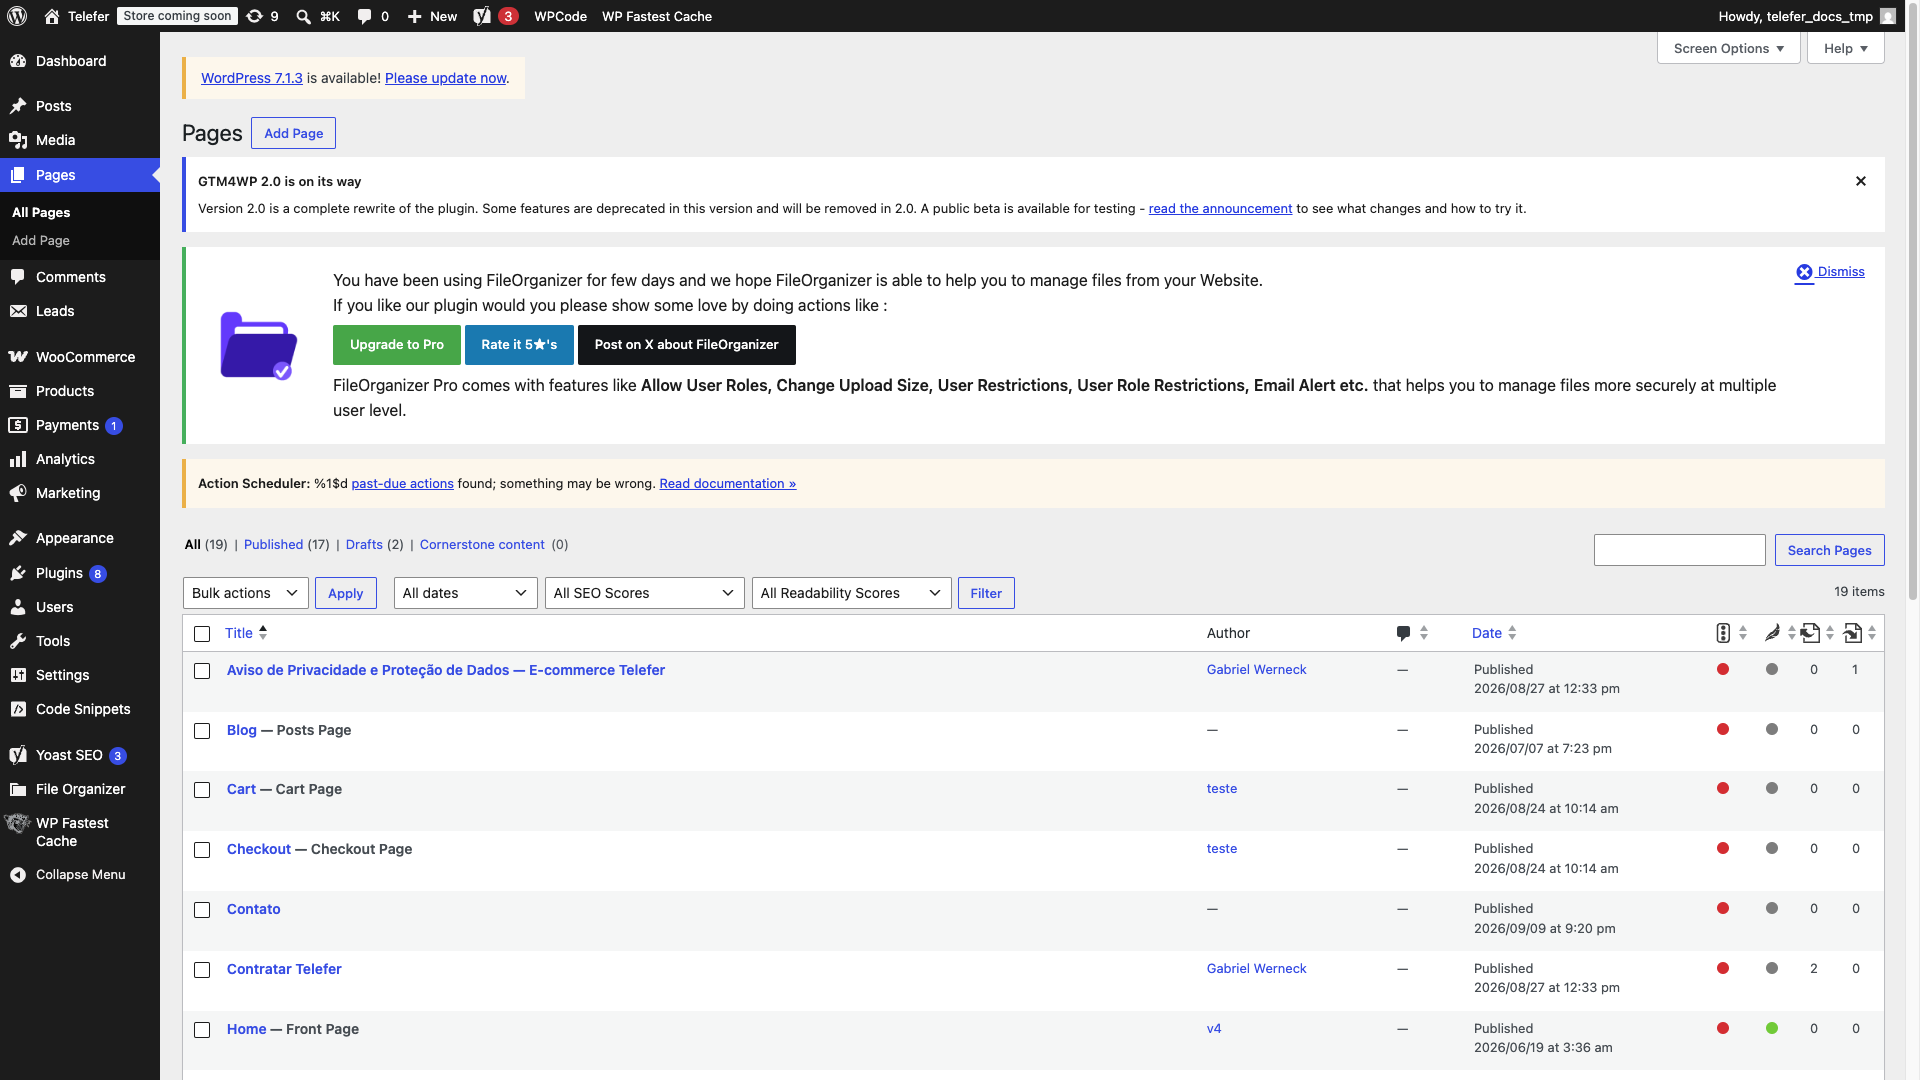Open the All dates dropdown

coord(465,593)
